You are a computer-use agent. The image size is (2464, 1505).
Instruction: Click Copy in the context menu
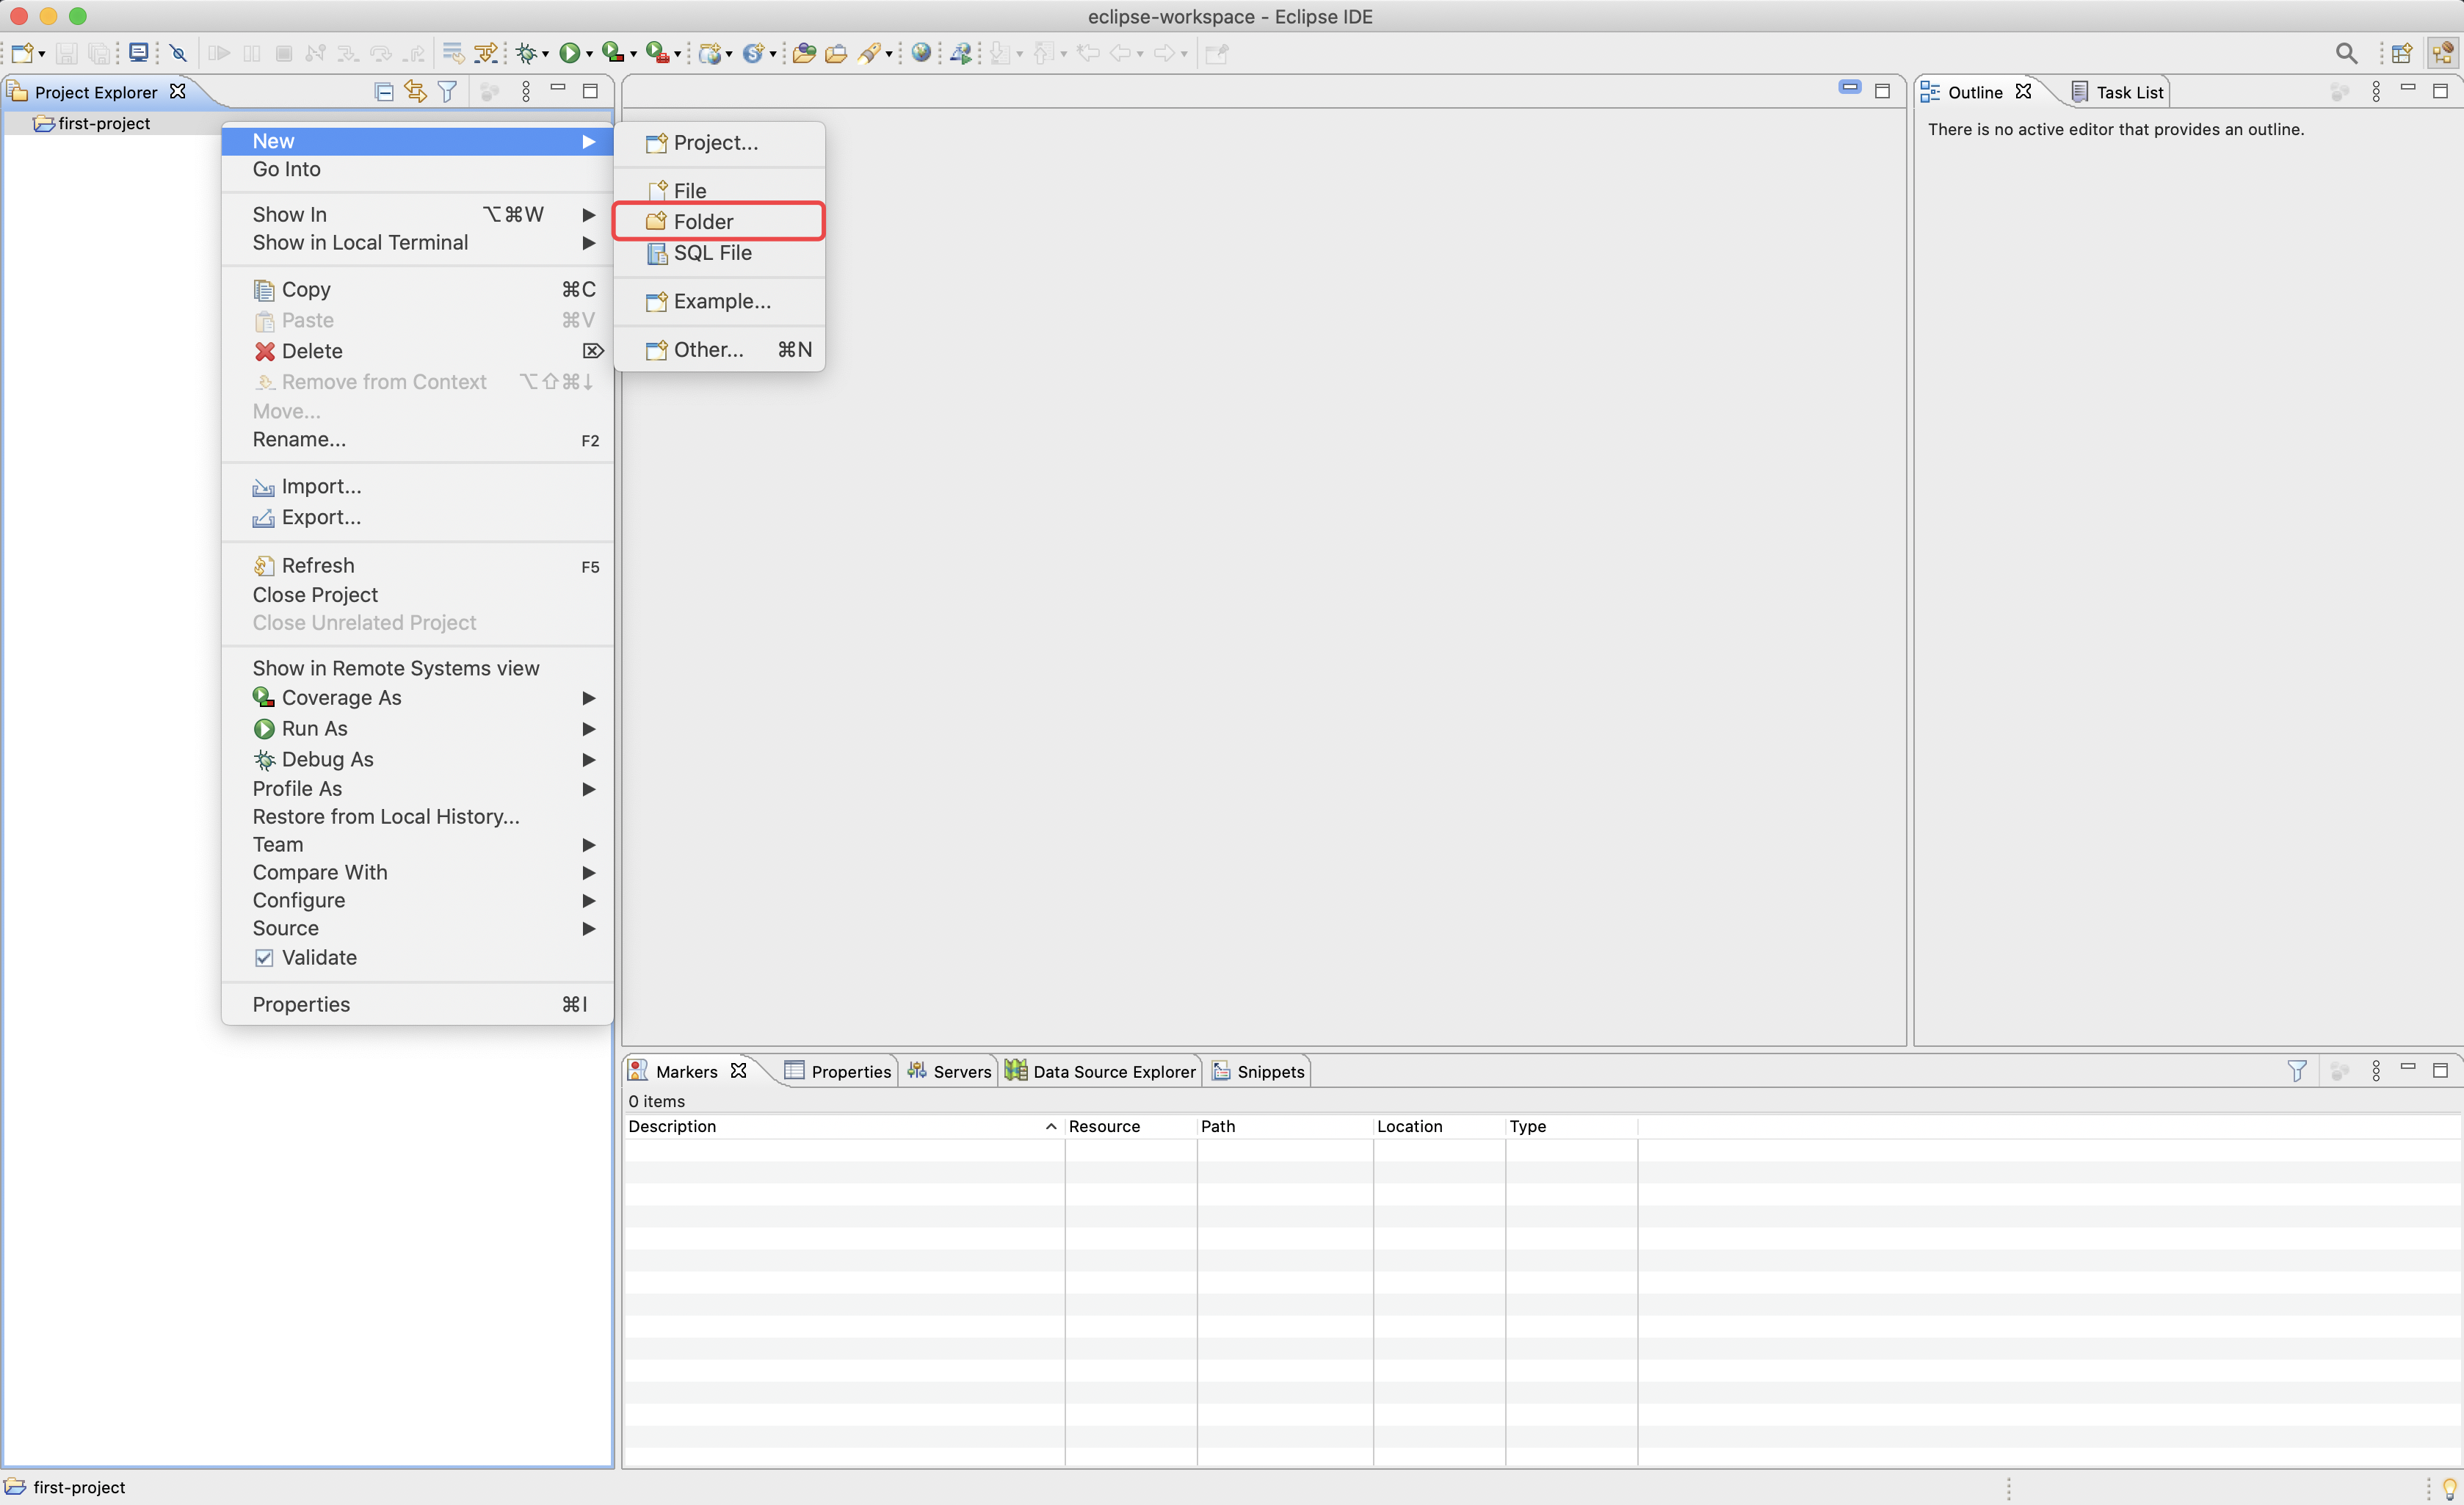coord(417,289)
